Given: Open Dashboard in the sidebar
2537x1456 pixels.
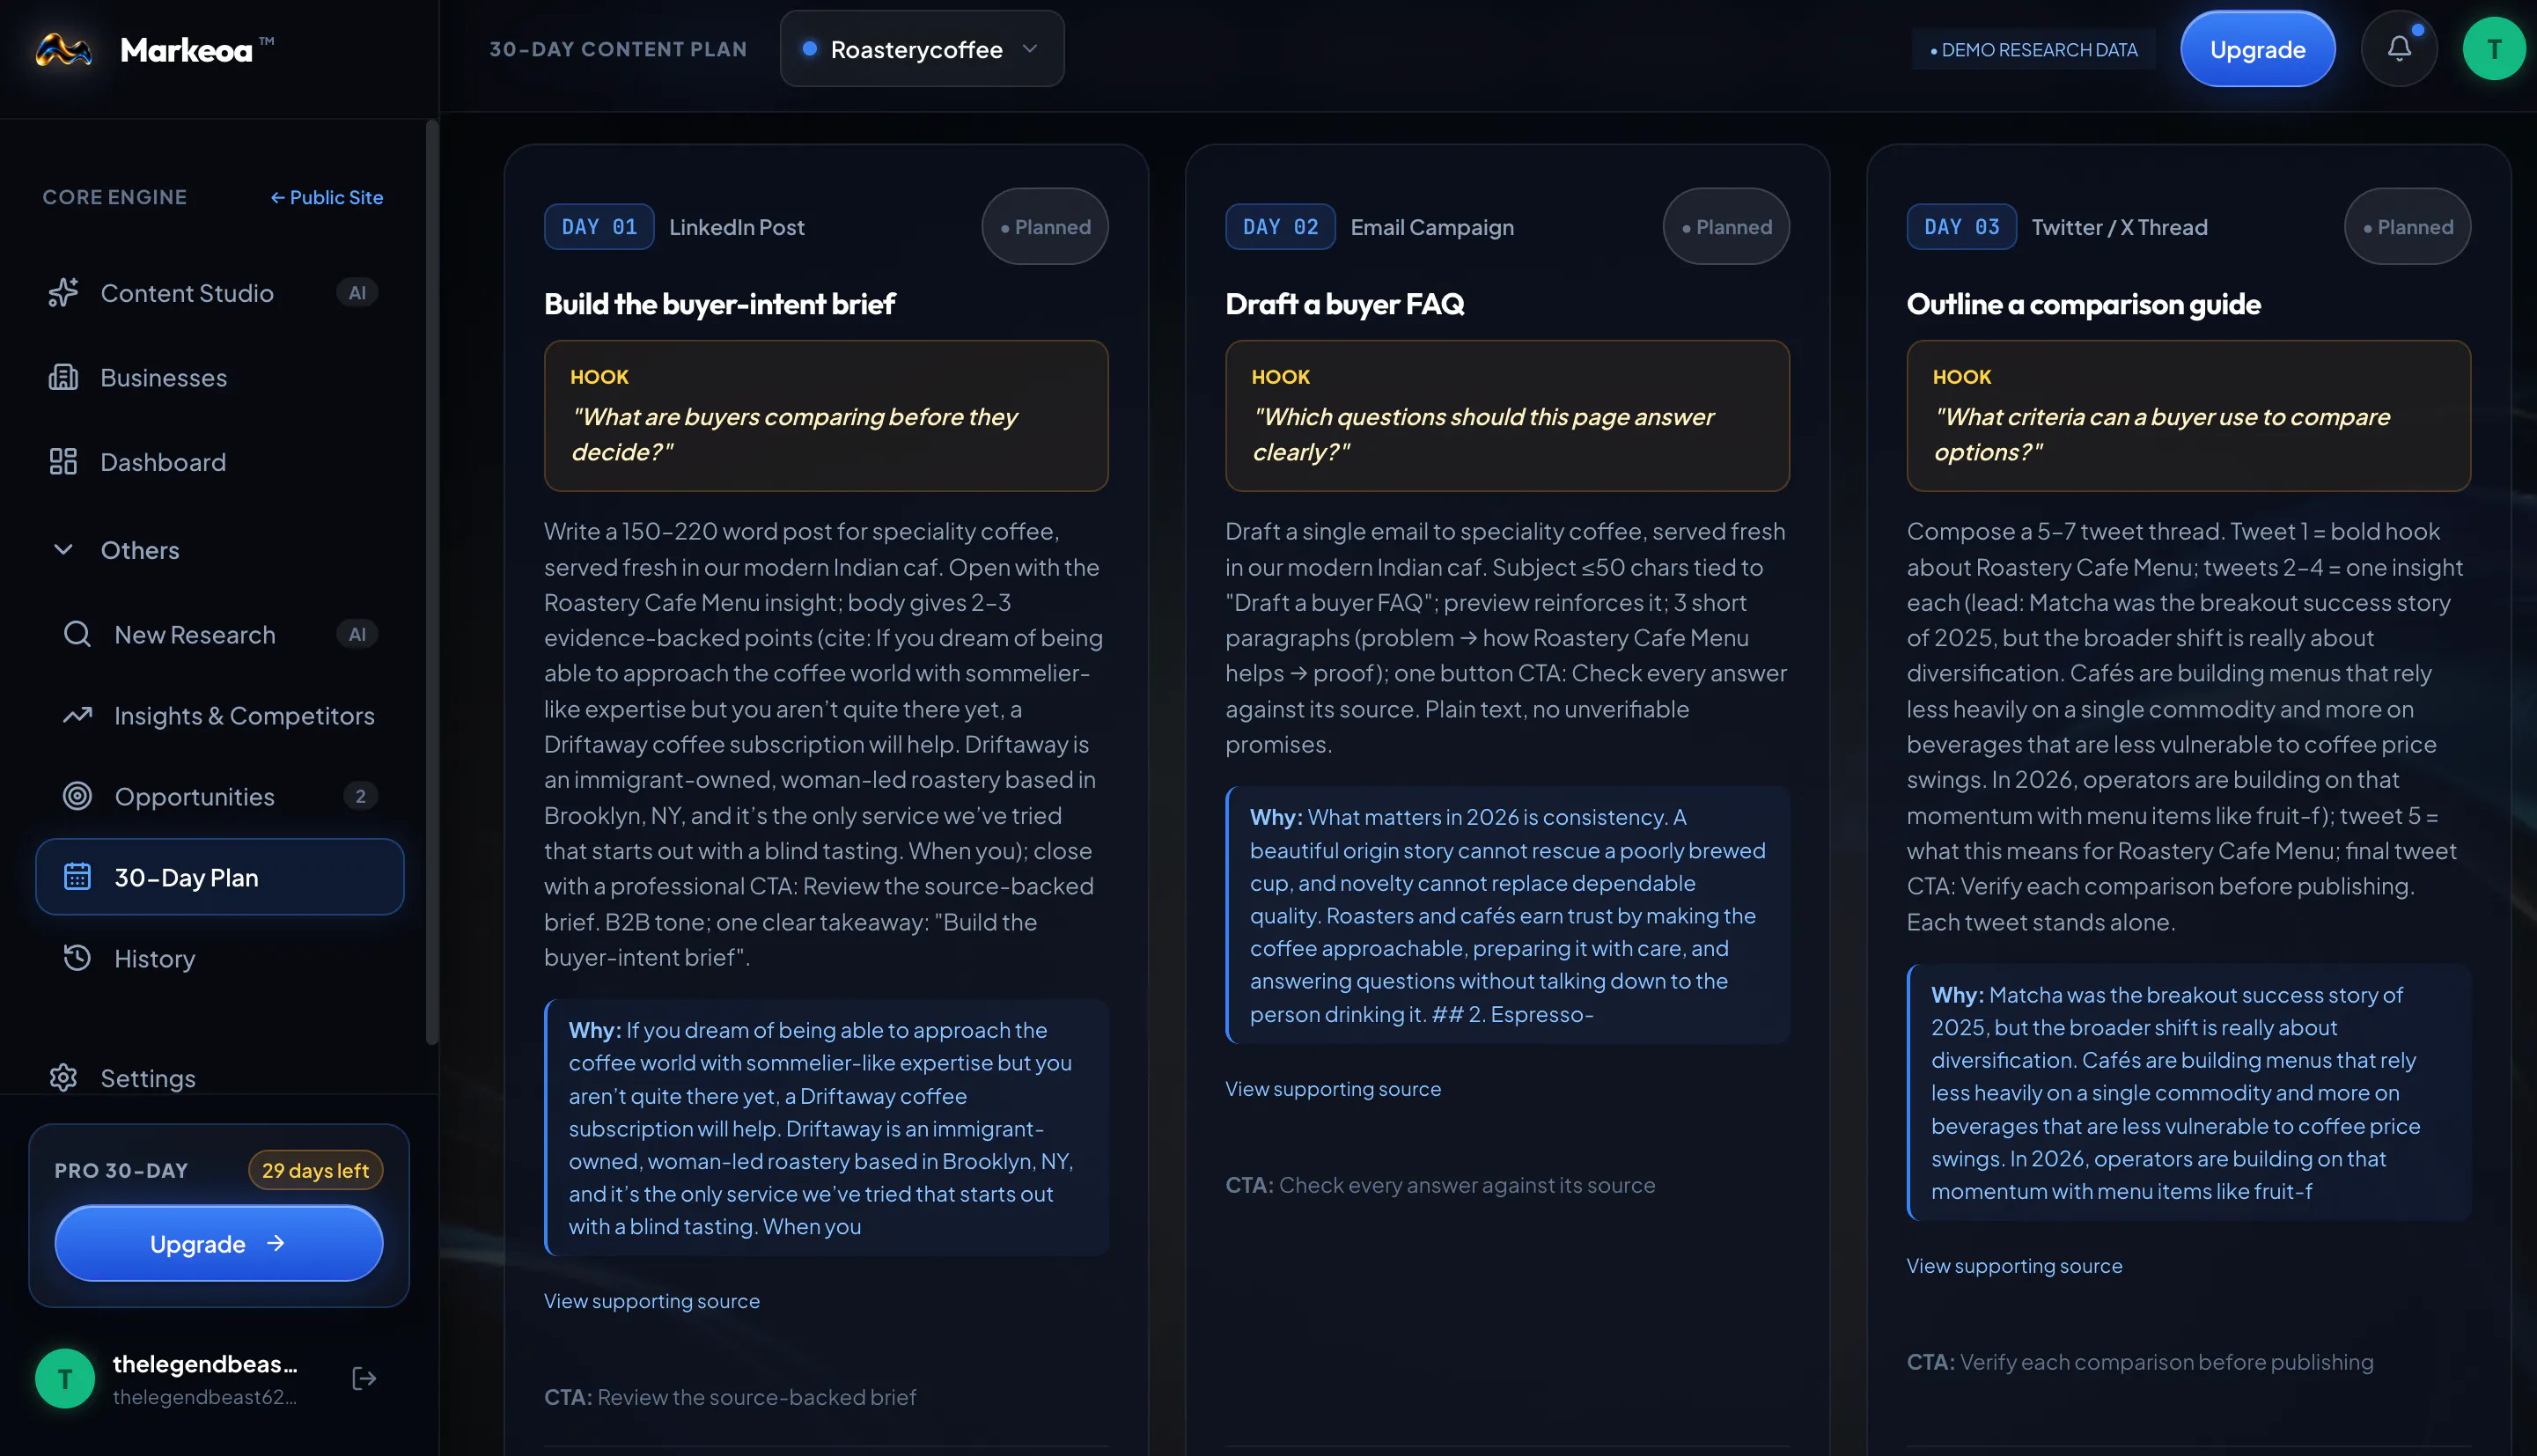Looking at the screenshot, I should point(219,461).
